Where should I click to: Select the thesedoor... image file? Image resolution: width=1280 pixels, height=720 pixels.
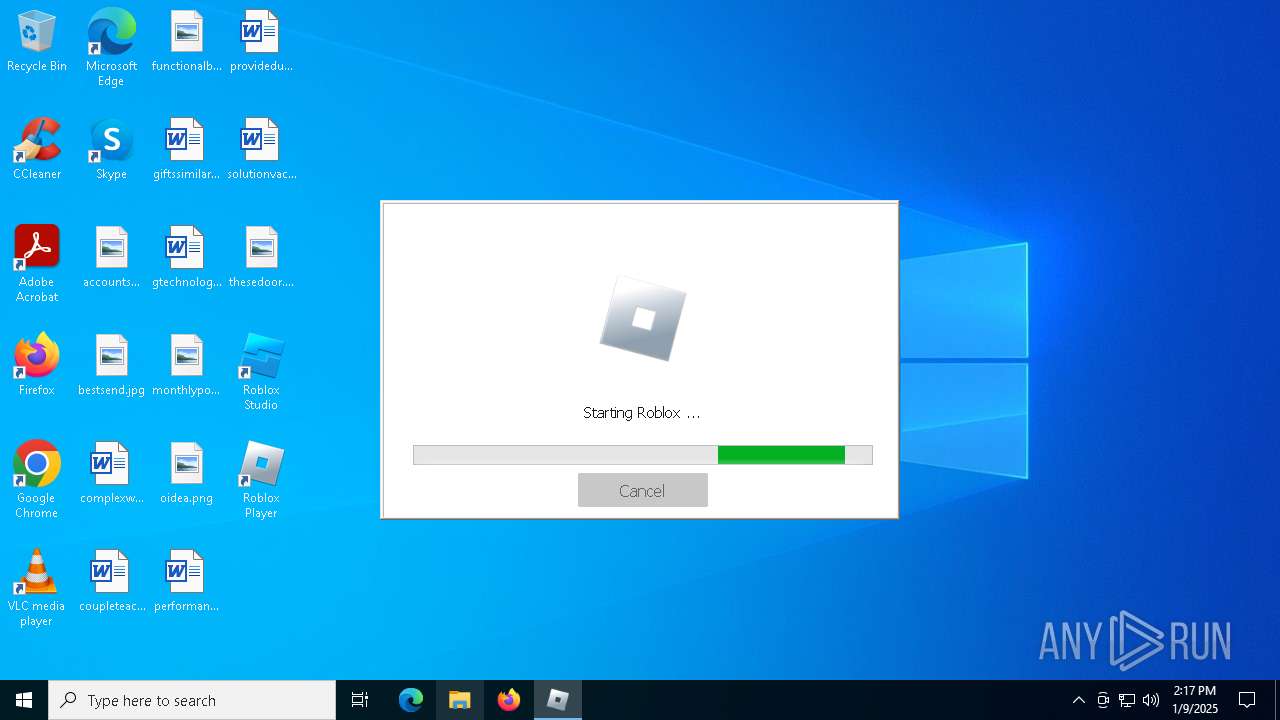click(x=261, y=258)
